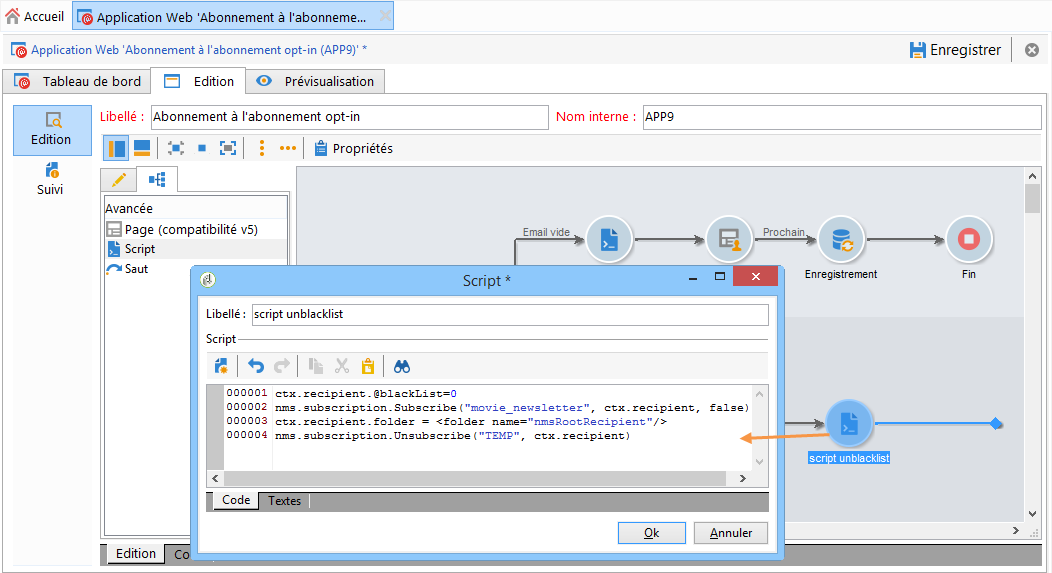The width and height of the screenshot is (1052, 573).
Task: Click script editor scroll right arrow
Action: (743, 478)
